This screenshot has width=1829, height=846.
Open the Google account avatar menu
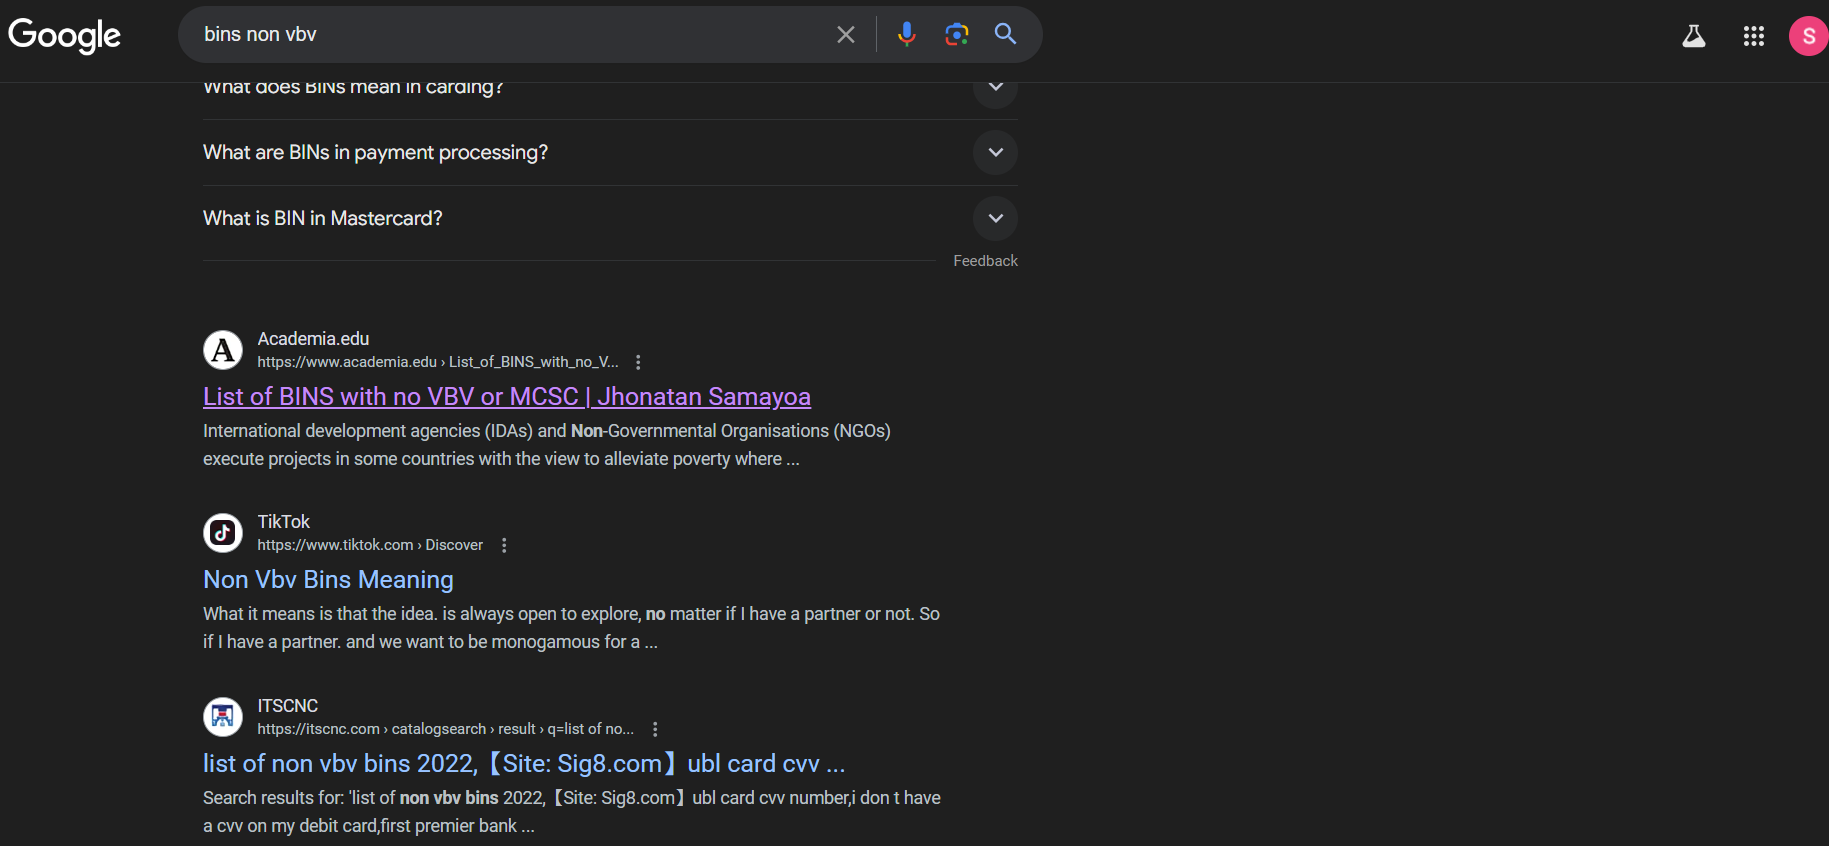1807,37
